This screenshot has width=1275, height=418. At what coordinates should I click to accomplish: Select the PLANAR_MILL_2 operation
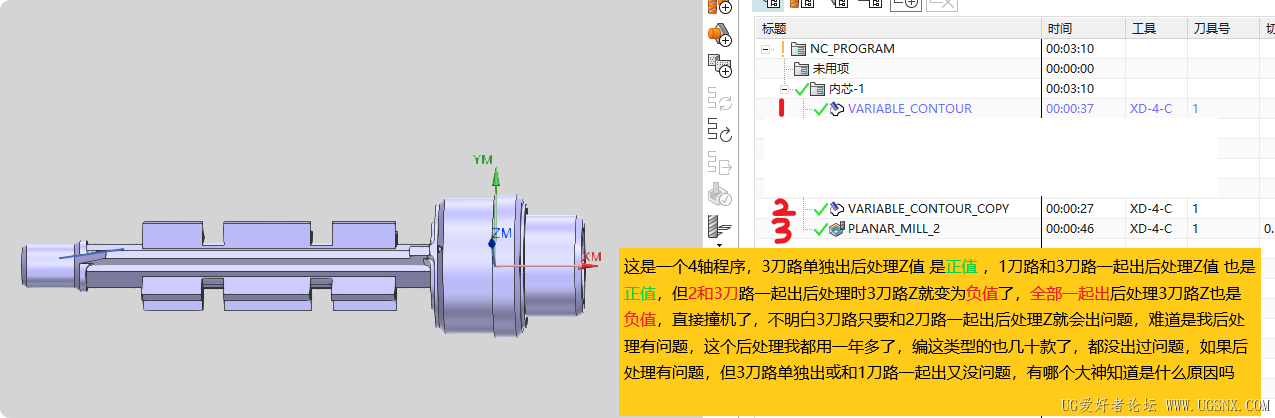(x=893, y=229)
